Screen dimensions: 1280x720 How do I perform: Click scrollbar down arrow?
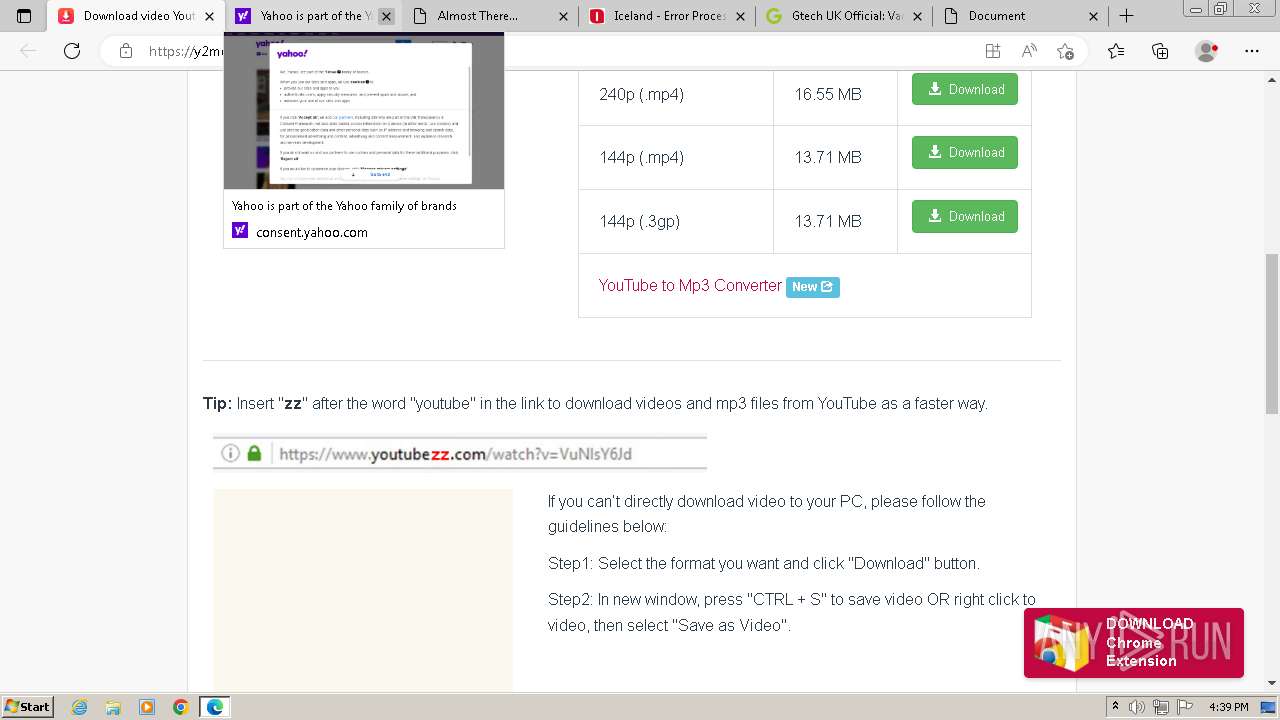tap(1271, 683)
